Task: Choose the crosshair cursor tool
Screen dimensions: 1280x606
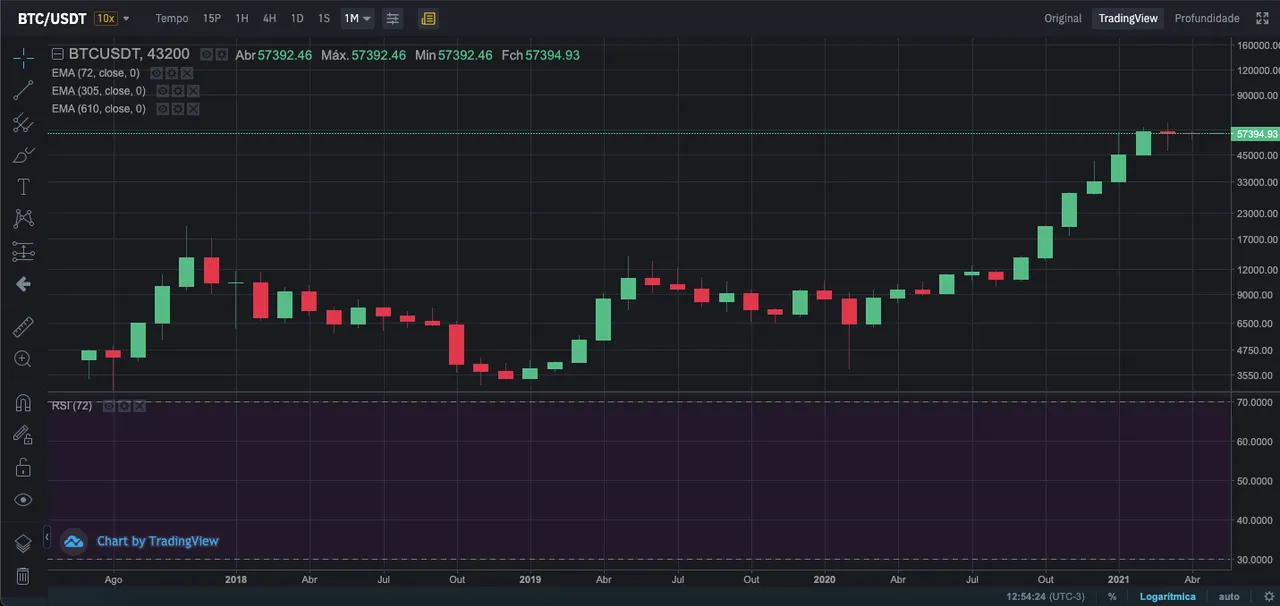Action: tap(22, 57)
